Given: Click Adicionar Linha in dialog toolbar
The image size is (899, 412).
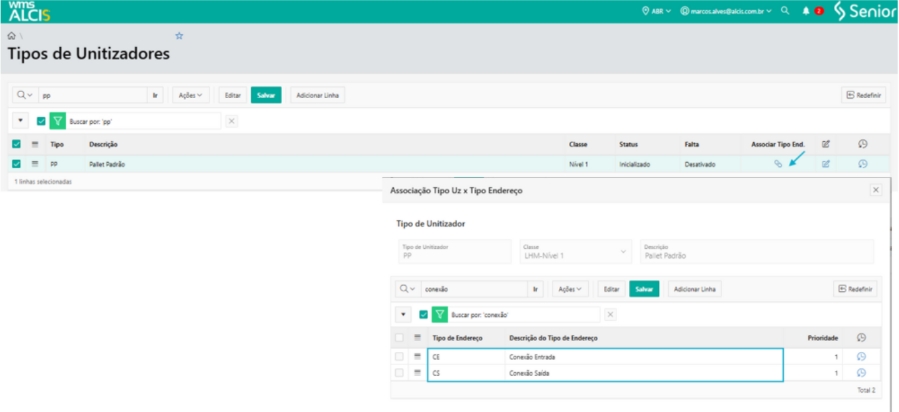Looking at the screenshot, I should [695, 289].
